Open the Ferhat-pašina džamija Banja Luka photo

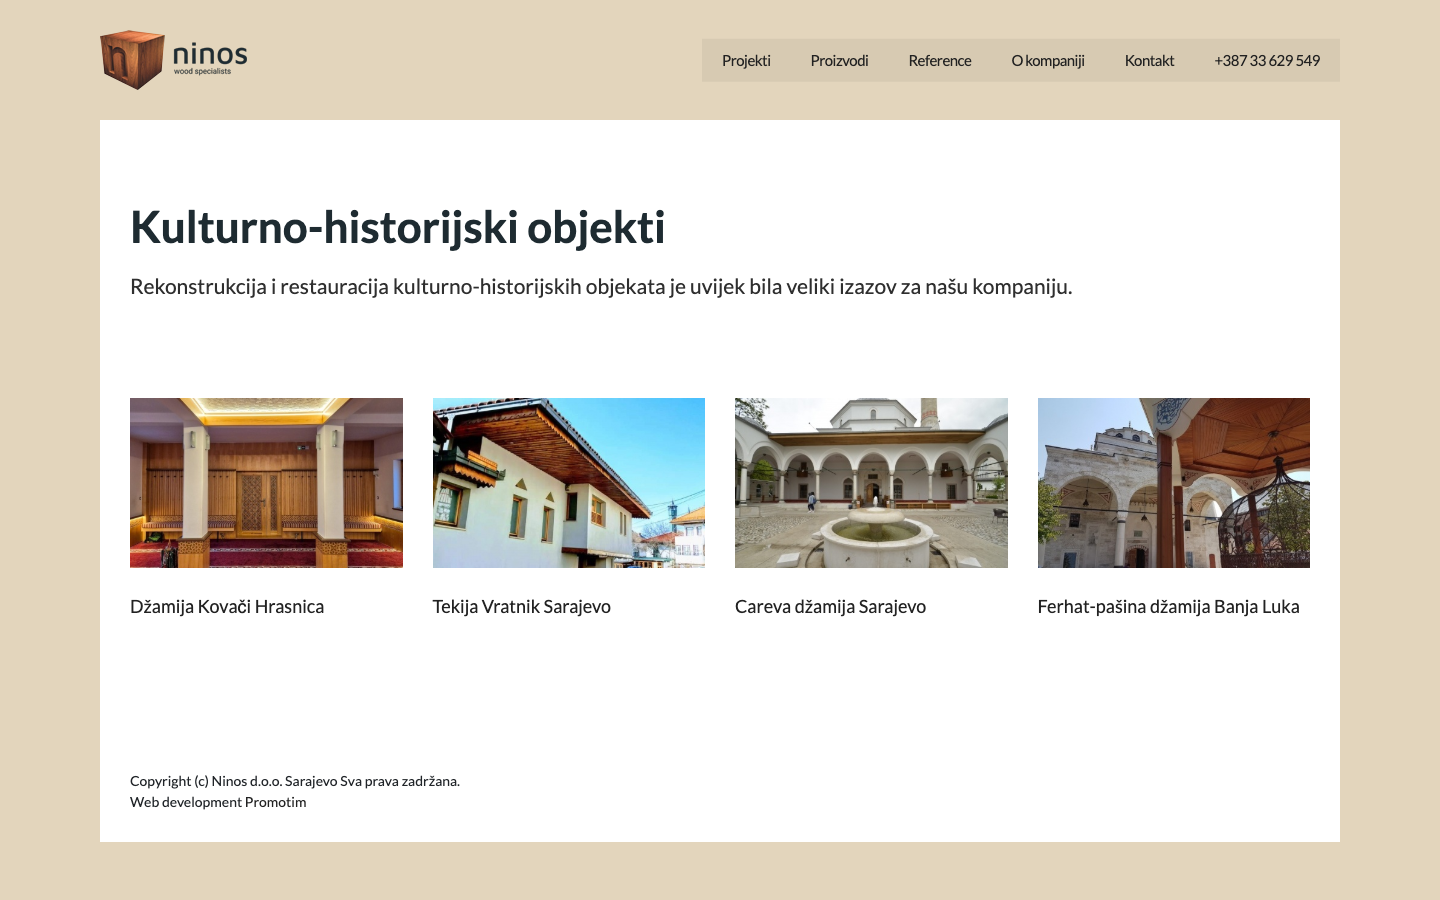(1174, 483)
